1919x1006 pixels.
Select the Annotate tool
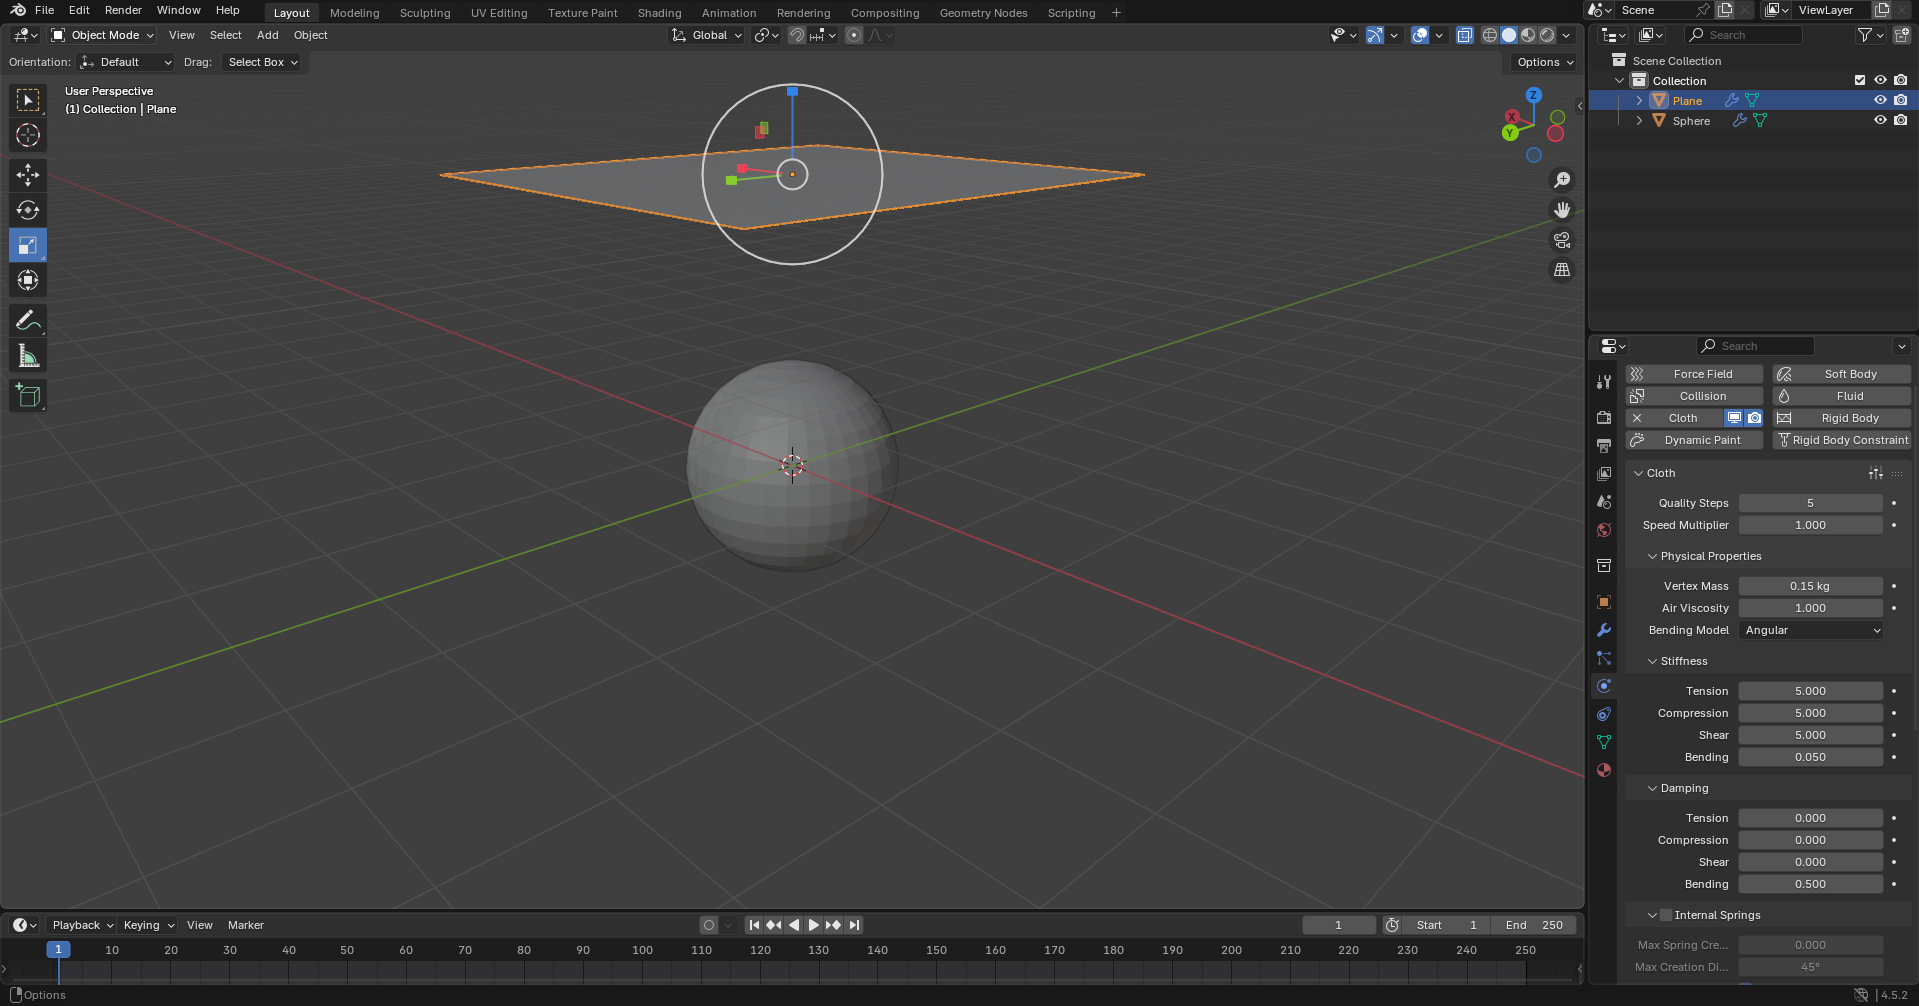tap(27, 320)
